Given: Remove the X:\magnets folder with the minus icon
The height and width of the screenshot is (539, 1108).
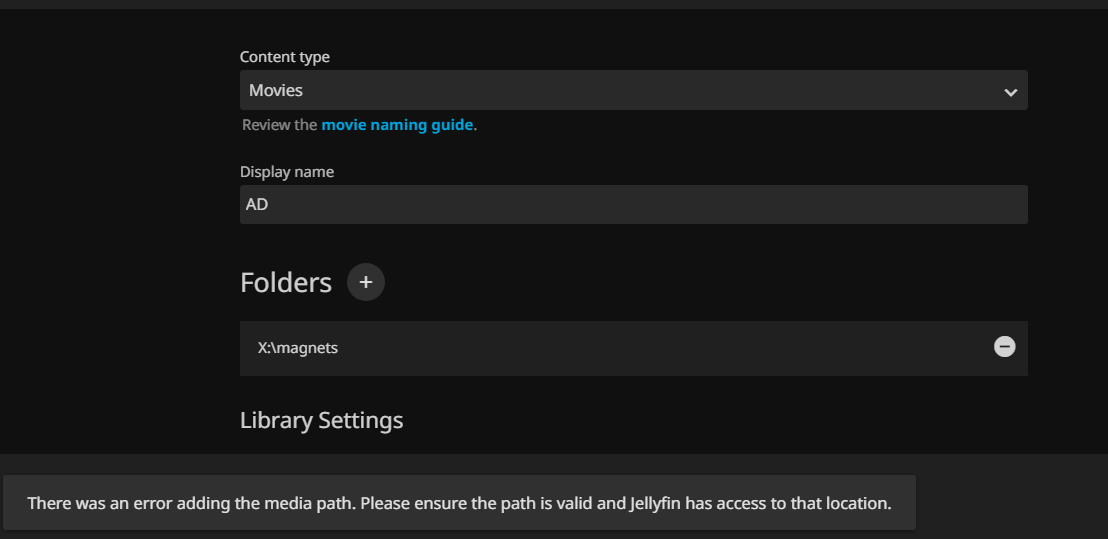Looking at the screenshot, I should point(1004,347).
